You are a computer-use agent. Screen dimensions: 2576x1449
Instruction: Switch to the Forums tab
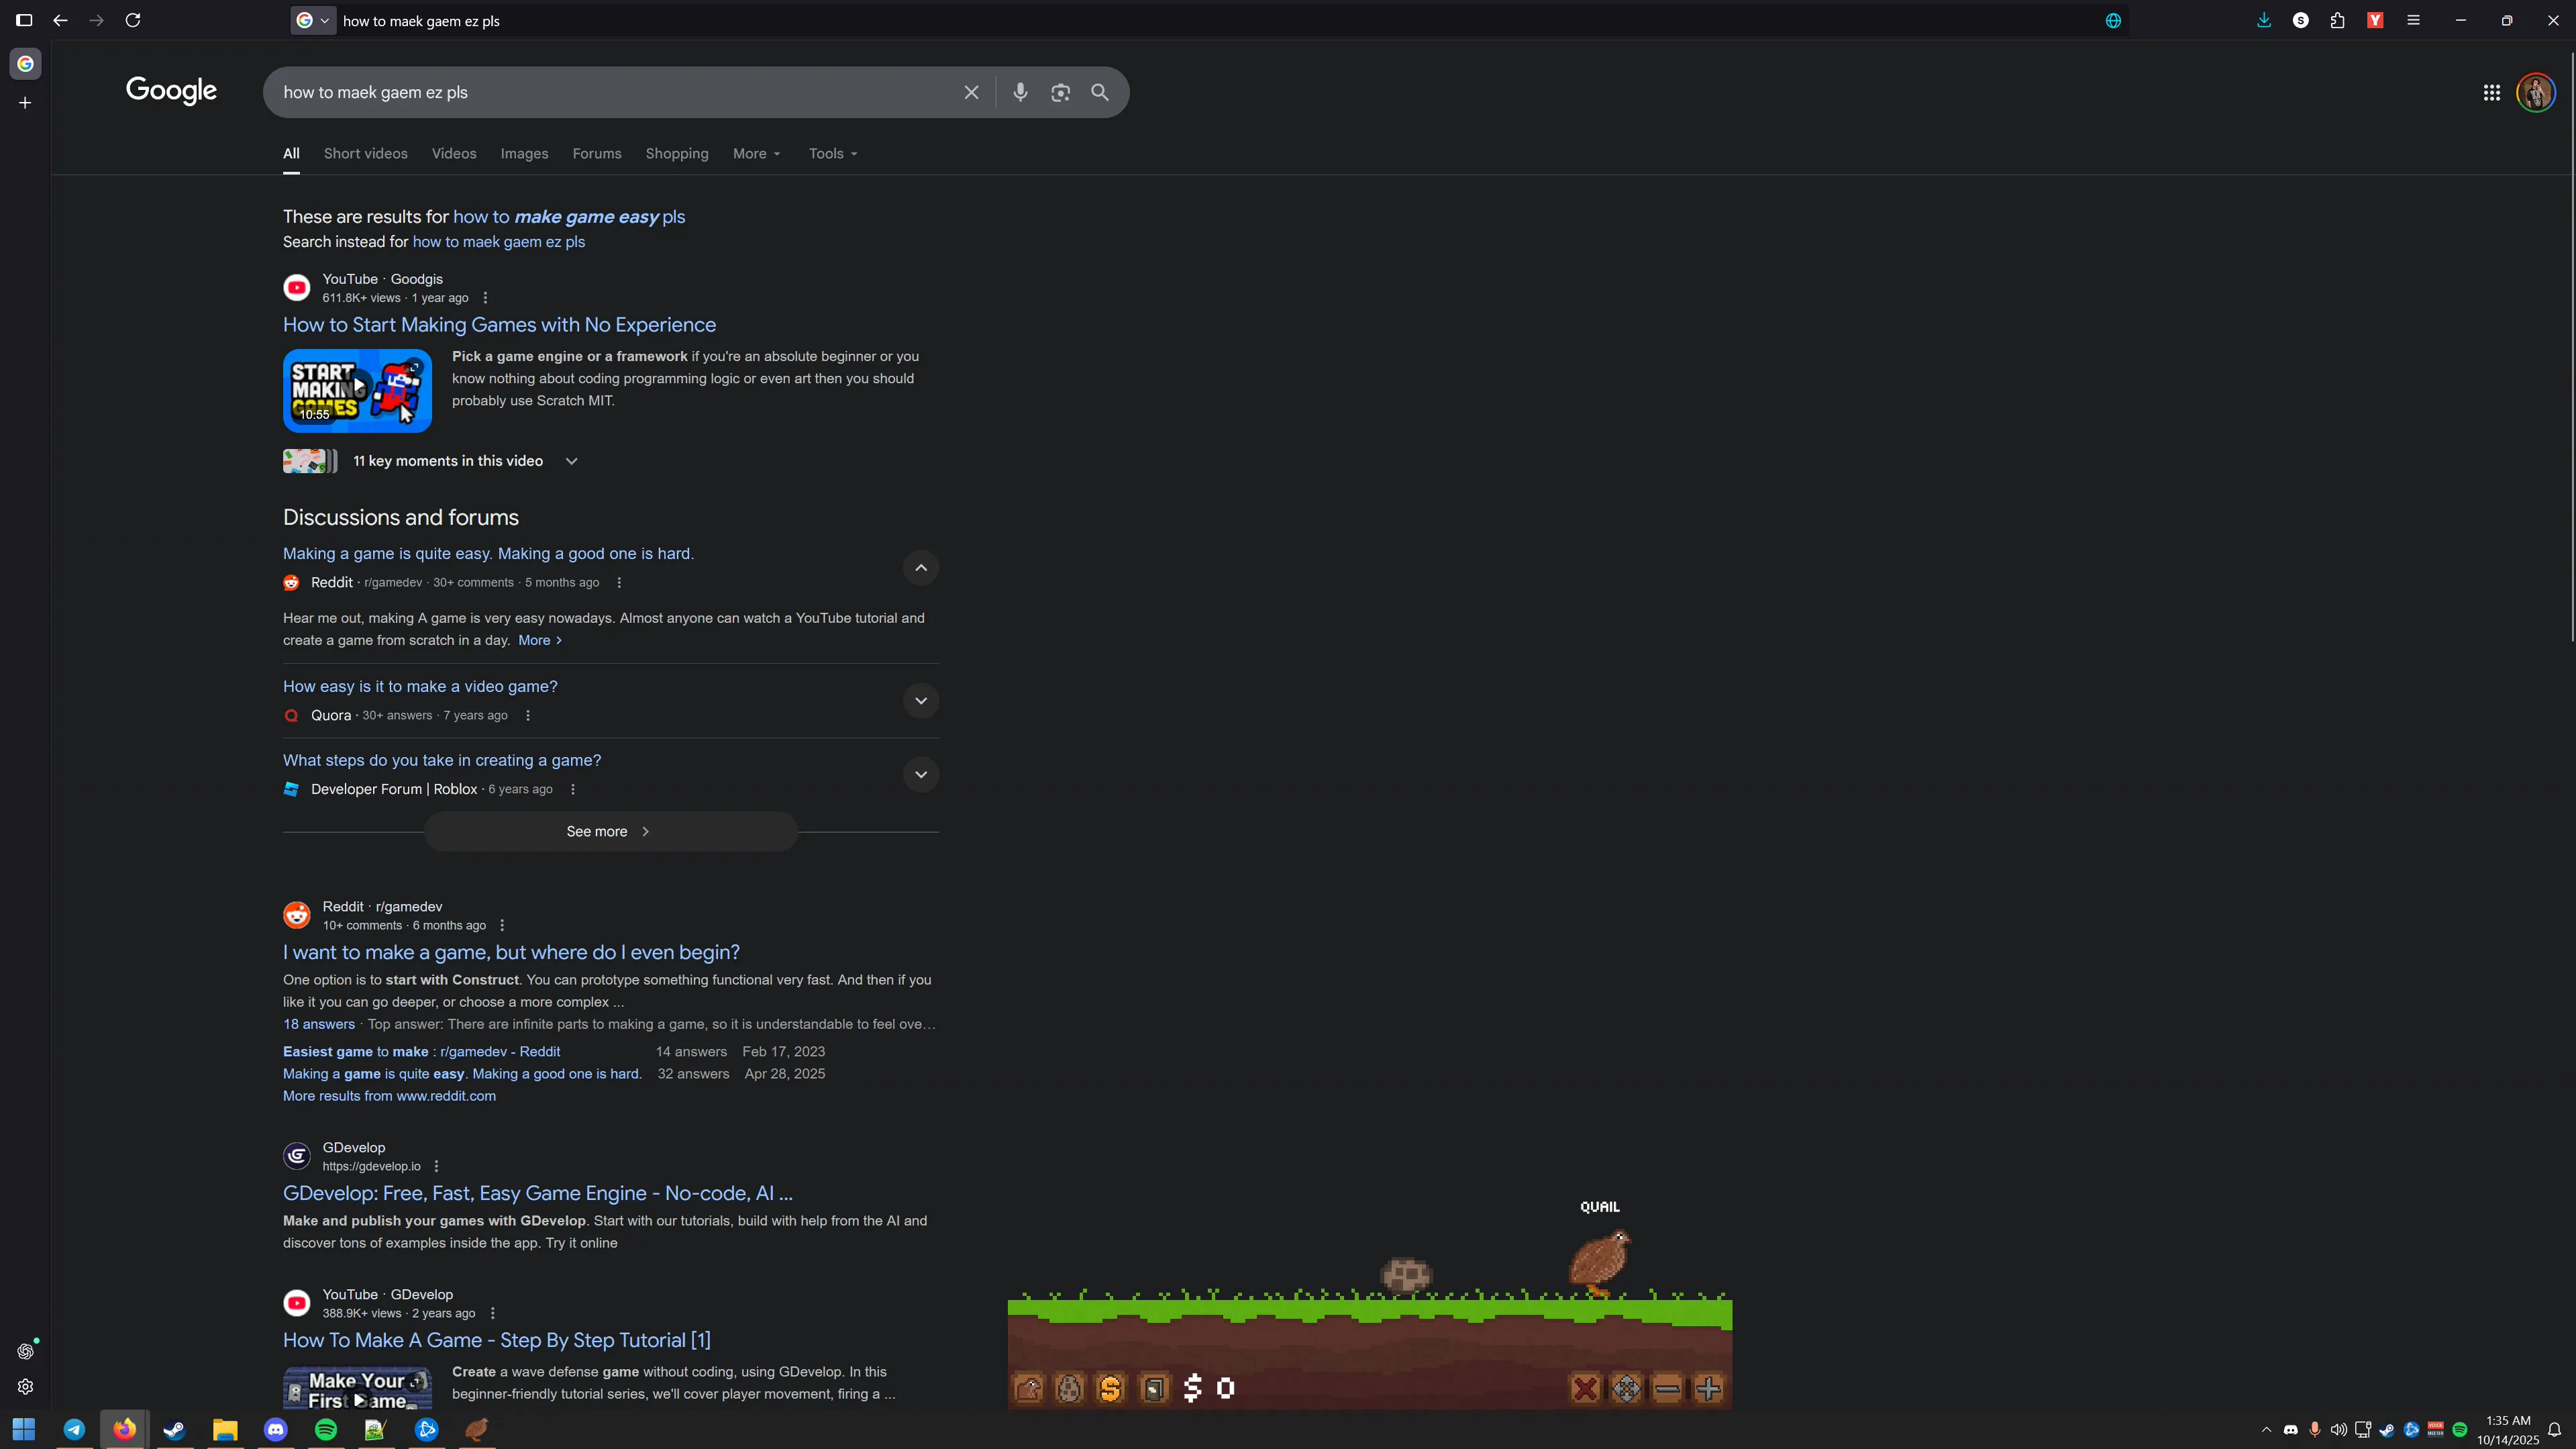click(x=597, y=154)
